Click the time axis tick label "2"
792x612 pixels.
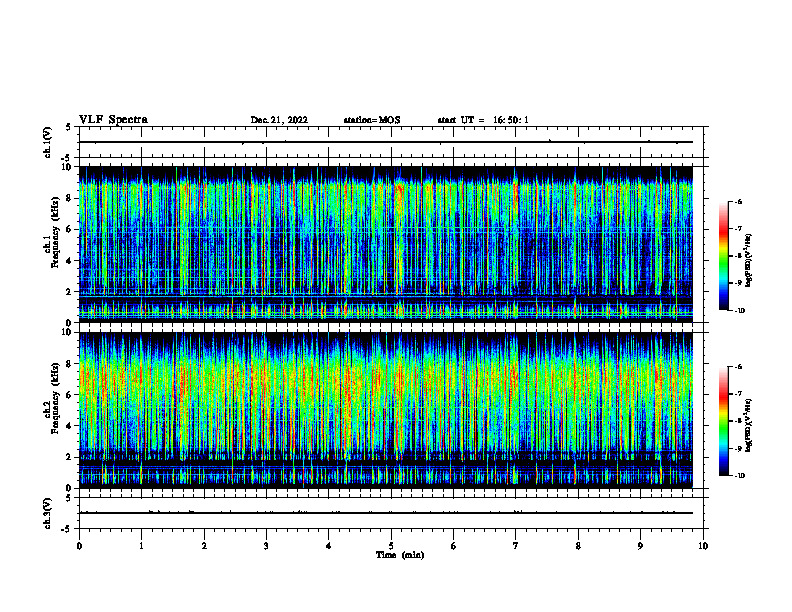coord(204,546)
